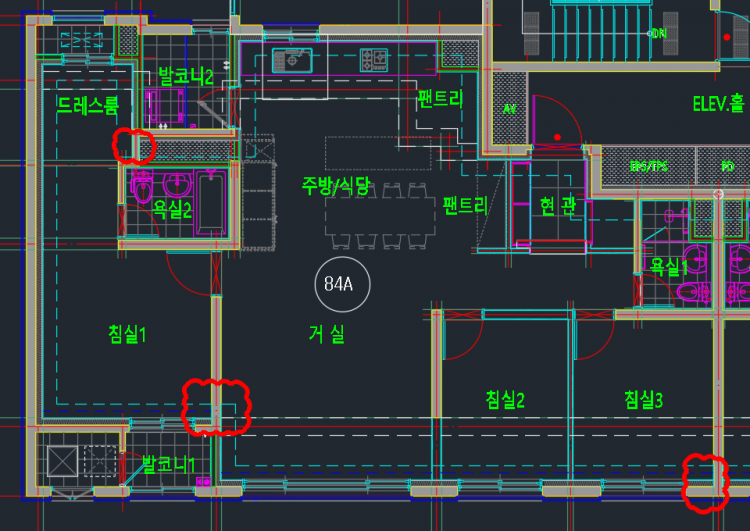Select the red revision cloud below 드레스룸
Viewport: 750px width, 531px height.
(133, 146)
